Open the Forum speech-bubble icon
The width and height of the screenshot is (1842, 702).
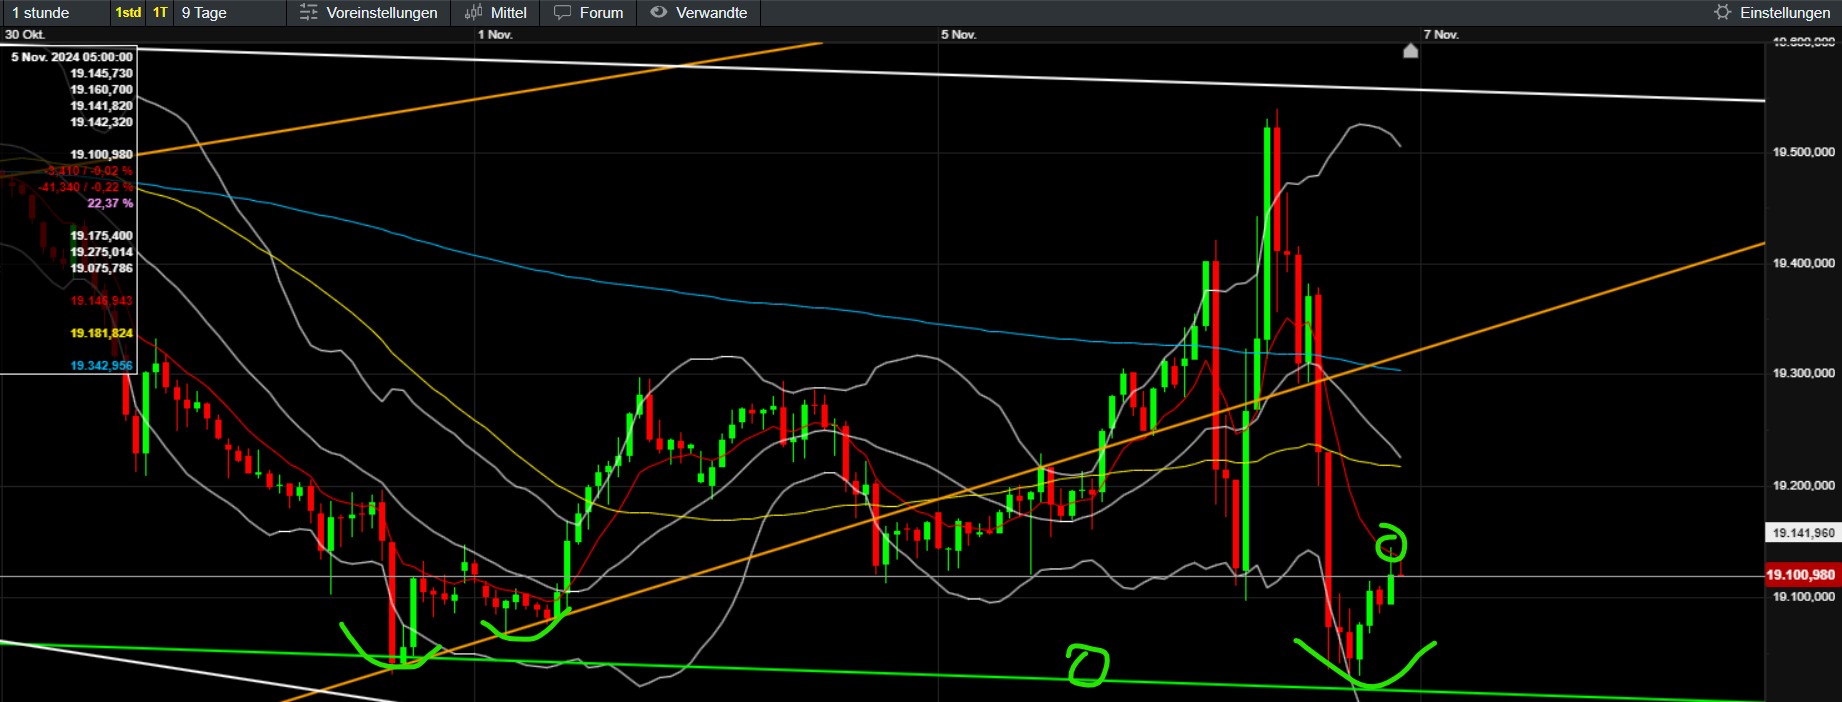click(563, 12)
